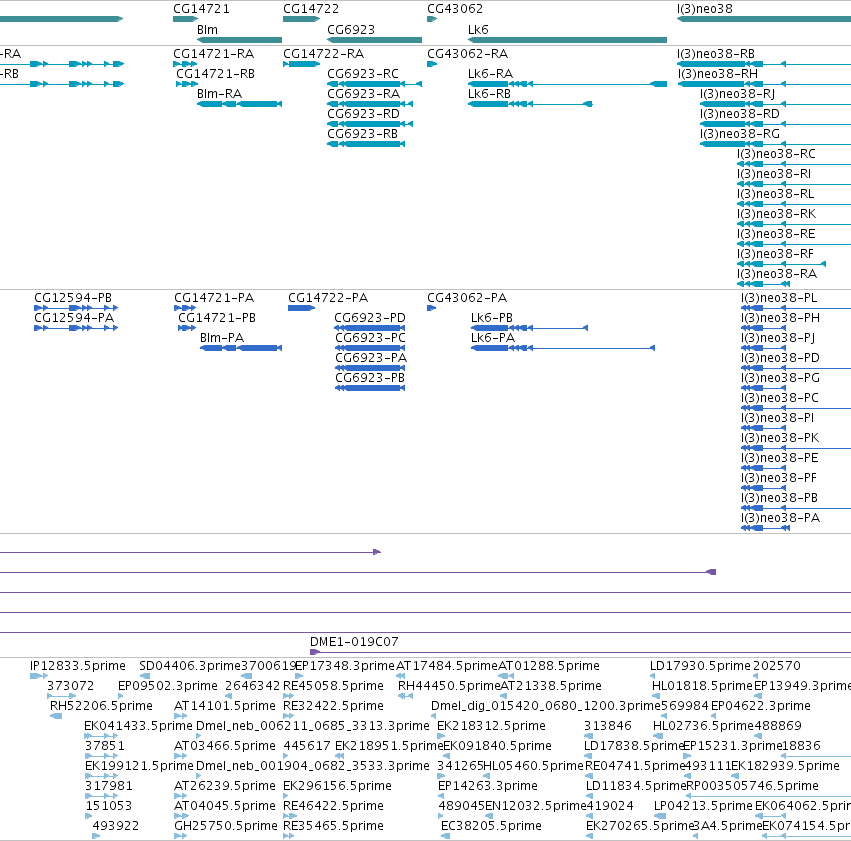Select the Blm-PA protein
This screenshot has height=841, width=851.
[x=221, y=338]
